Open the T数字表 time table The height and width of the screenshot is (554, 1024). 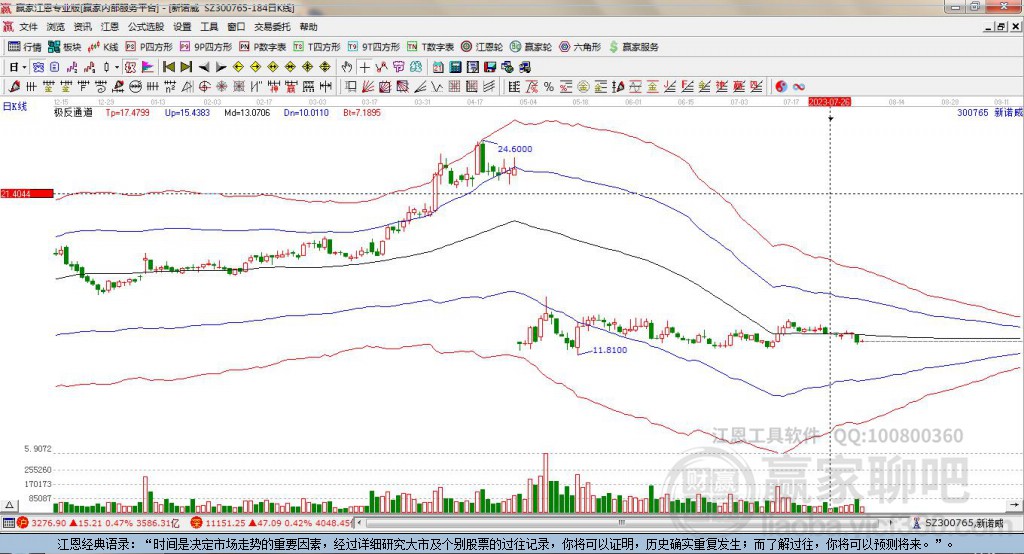(430, 47)
